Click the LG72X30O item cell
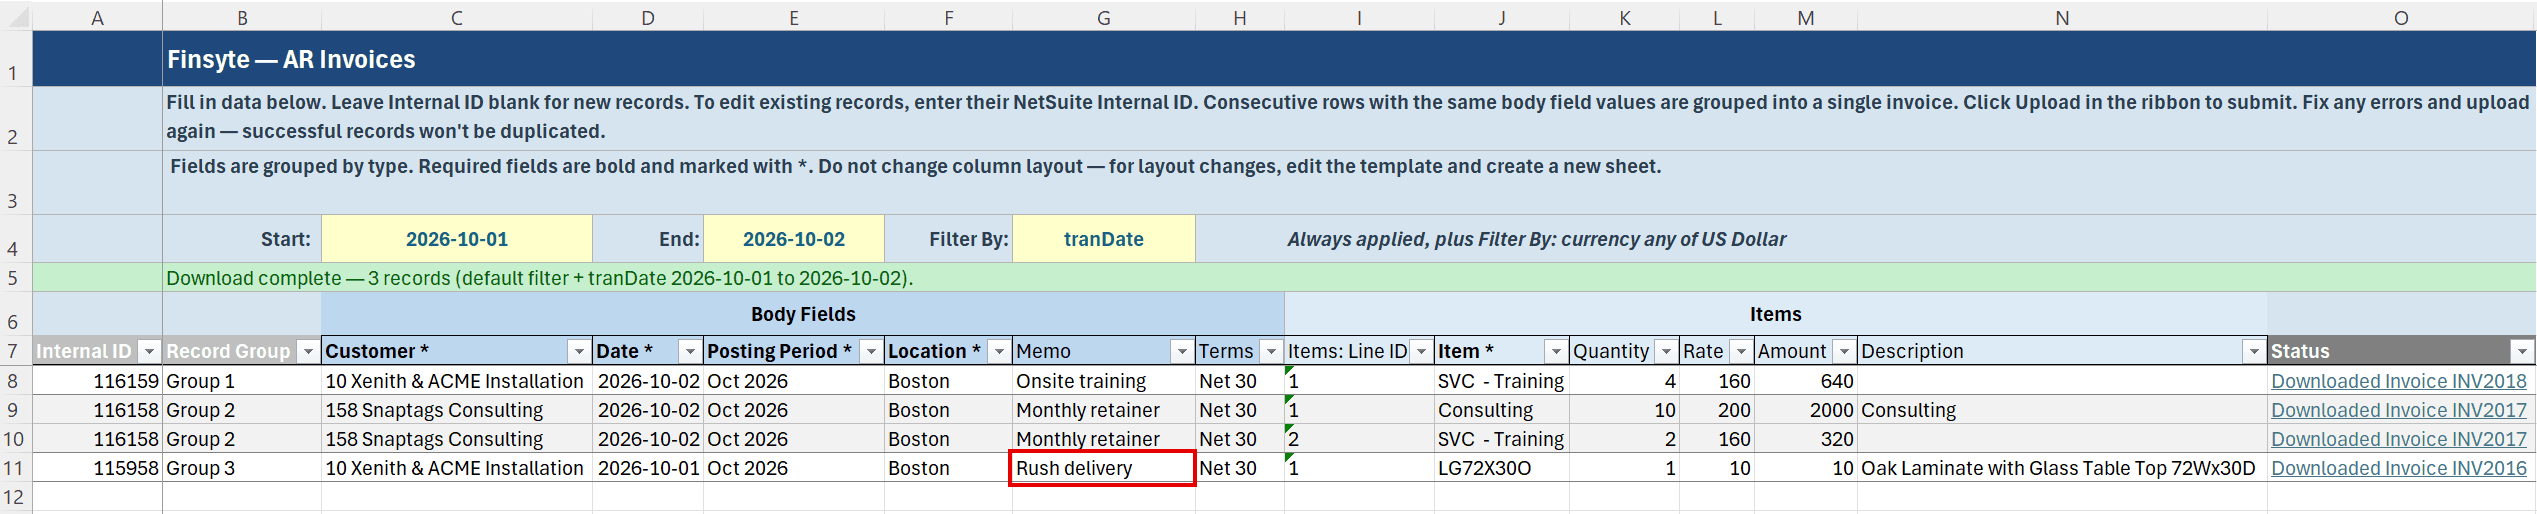This screenshot has width=2537, height=514. (x=1502, y=468)
